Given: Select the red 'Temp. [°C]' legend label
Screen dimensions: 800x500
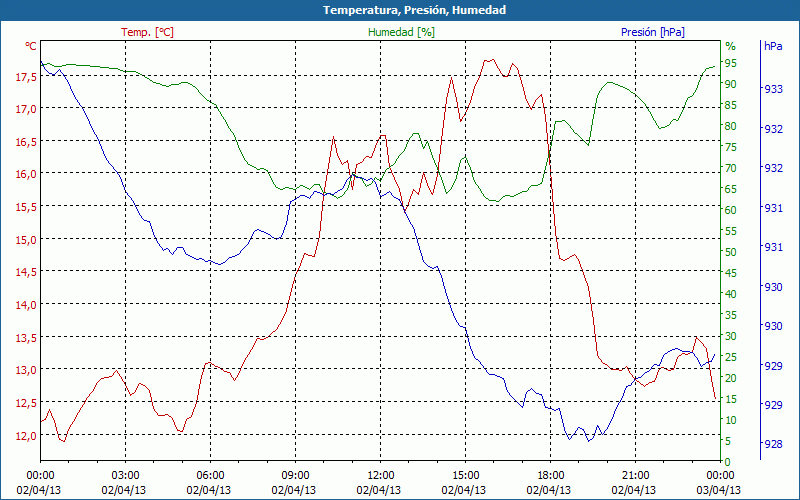Looking at the screenshot, I should [147, 32].
